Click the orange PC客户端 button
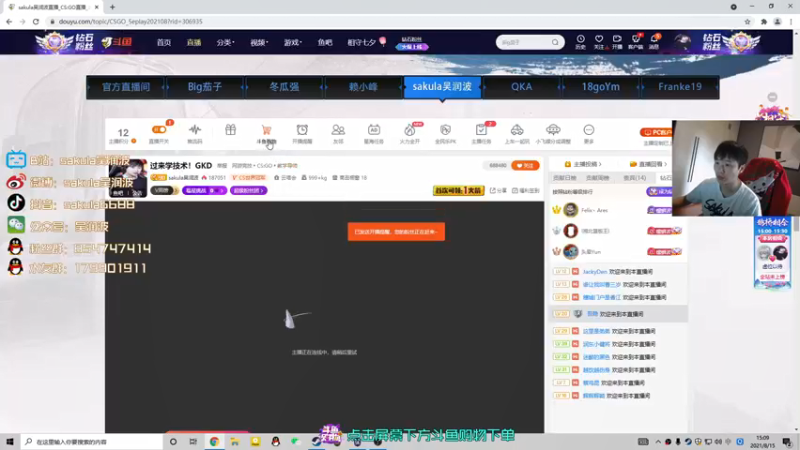This screenshot has width=800, height=450. (x=657, y=132)
